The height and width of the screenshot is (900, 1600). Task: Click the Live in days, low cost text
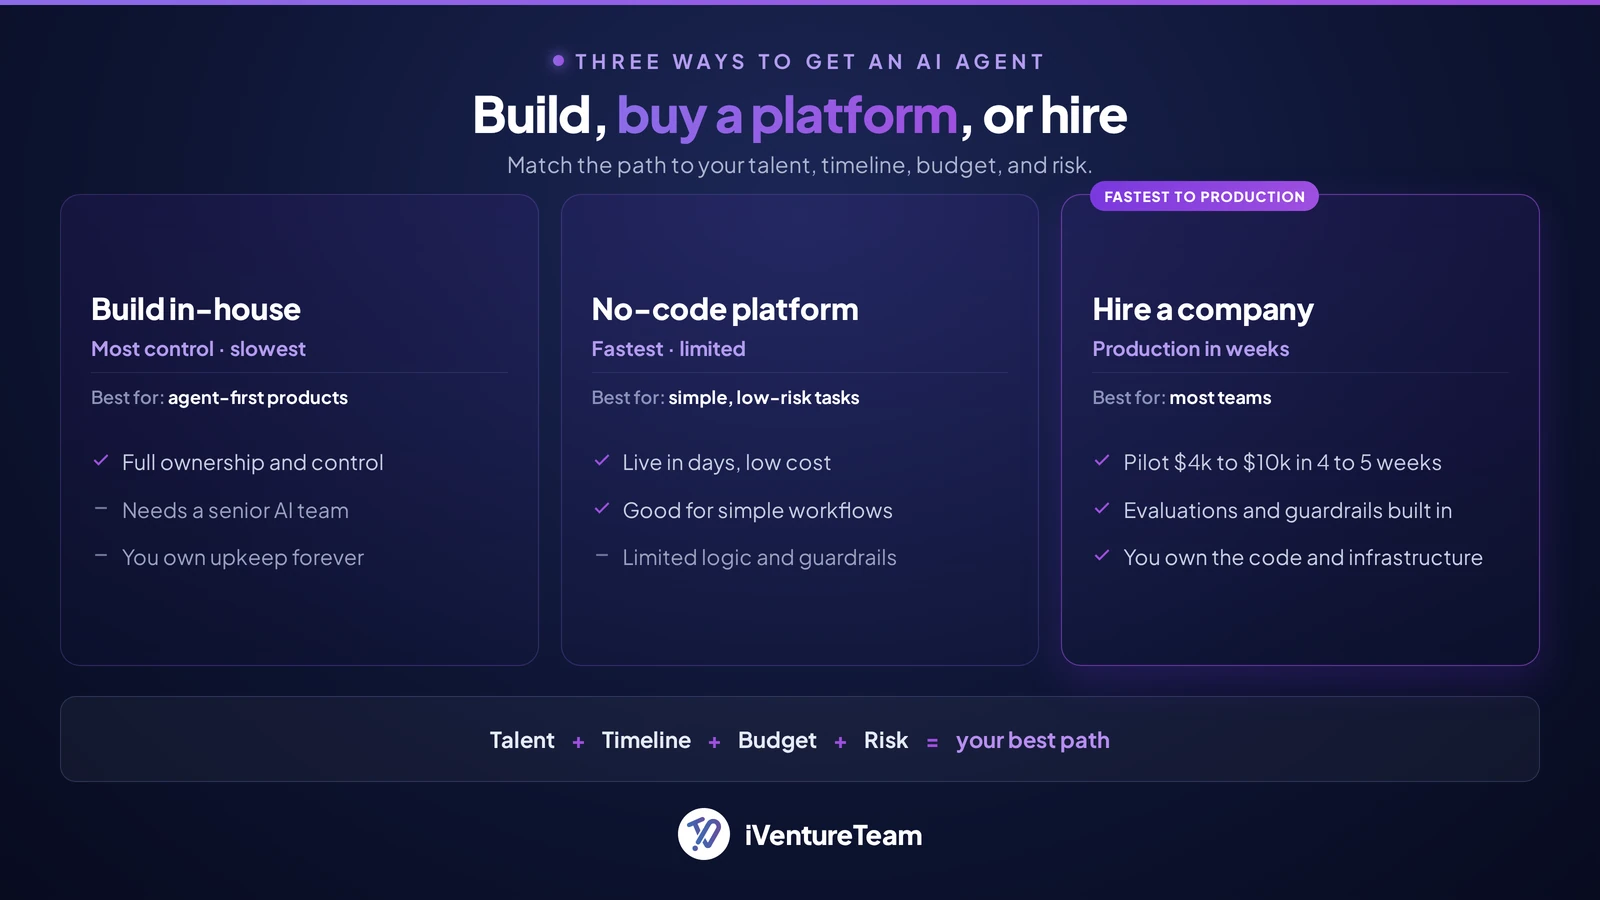click(x=727, y=462)
